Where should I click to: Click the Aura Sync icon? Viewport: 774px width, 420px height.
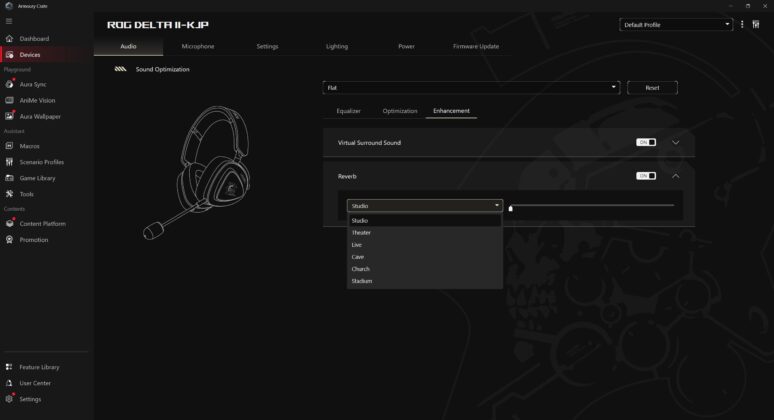pyautogui.click(x=9, y=84)
